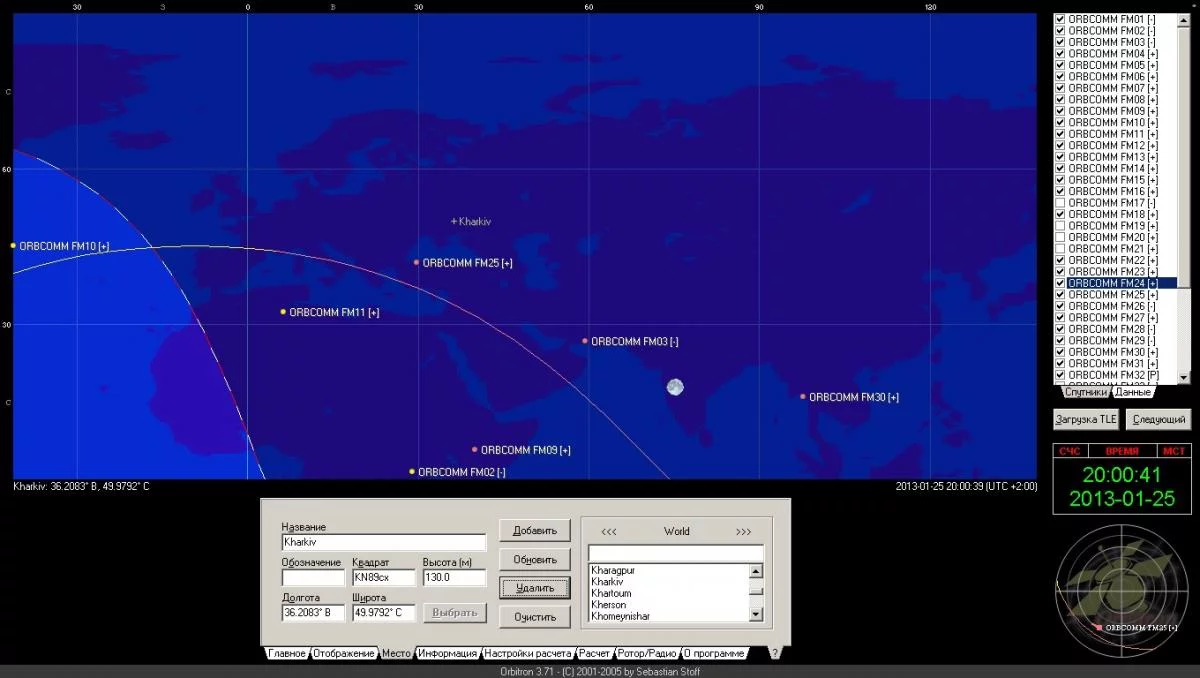Click the city search field above list

point(676,553)
